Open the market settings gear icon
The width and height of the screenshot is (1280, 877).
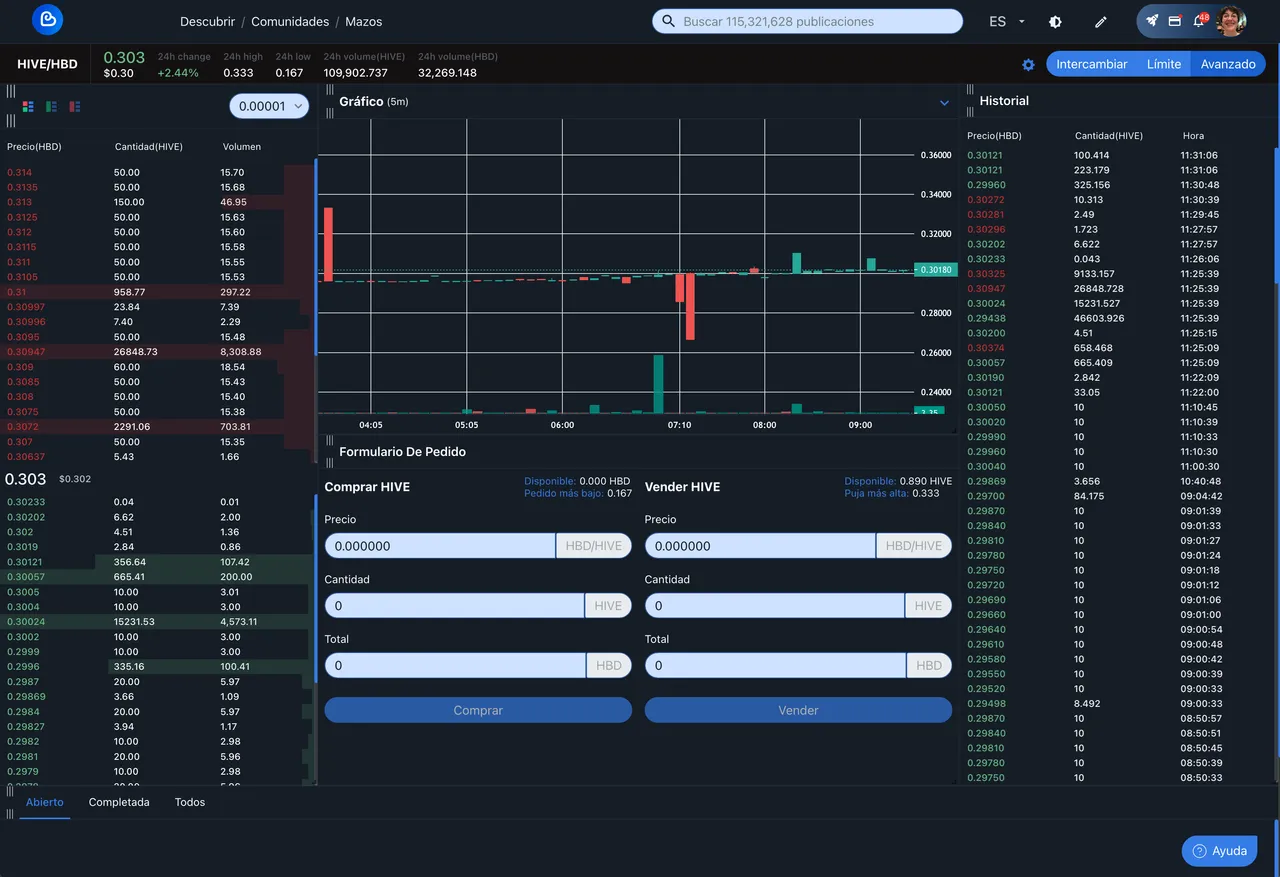[x=1028, y=64]
